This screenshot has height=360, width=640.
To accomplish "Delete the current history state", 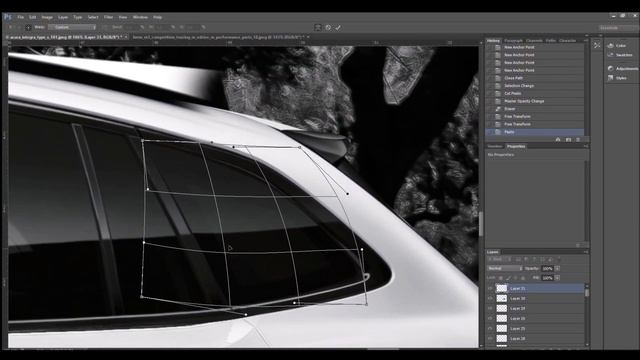I will [578, 140].
